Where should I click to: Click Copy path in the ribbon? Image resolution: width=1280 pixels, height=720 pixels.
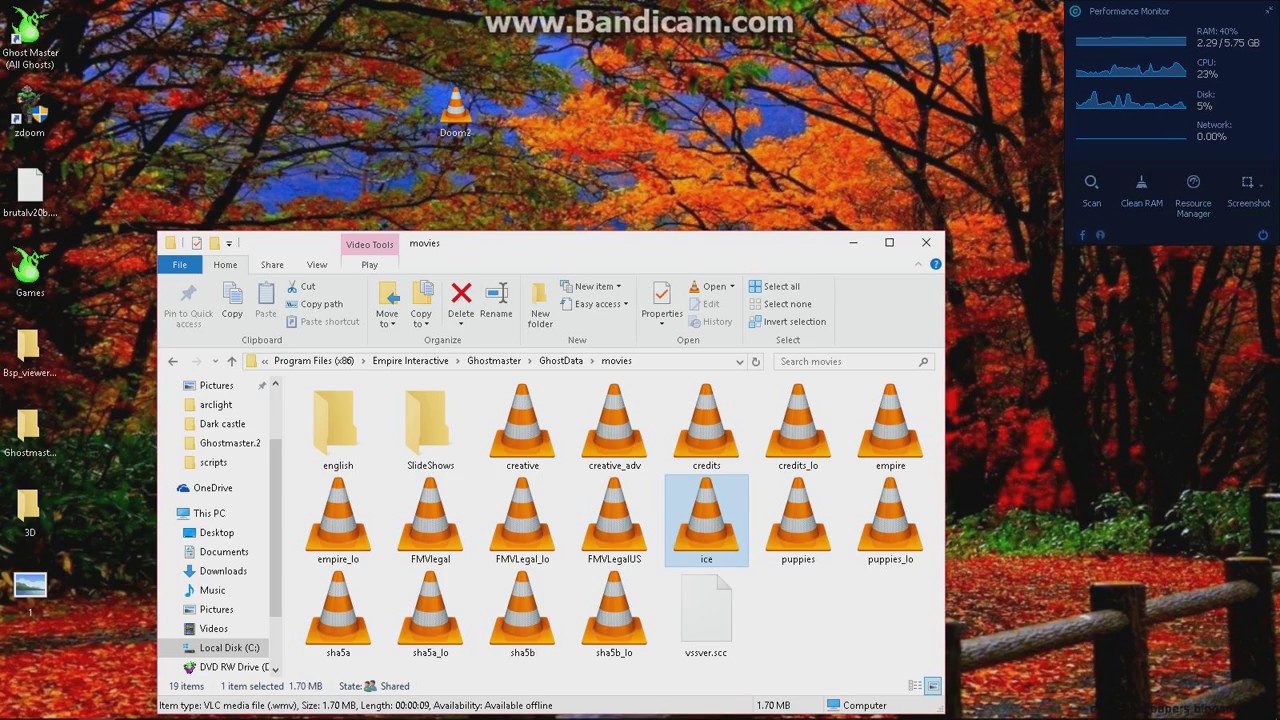[314, 304]
